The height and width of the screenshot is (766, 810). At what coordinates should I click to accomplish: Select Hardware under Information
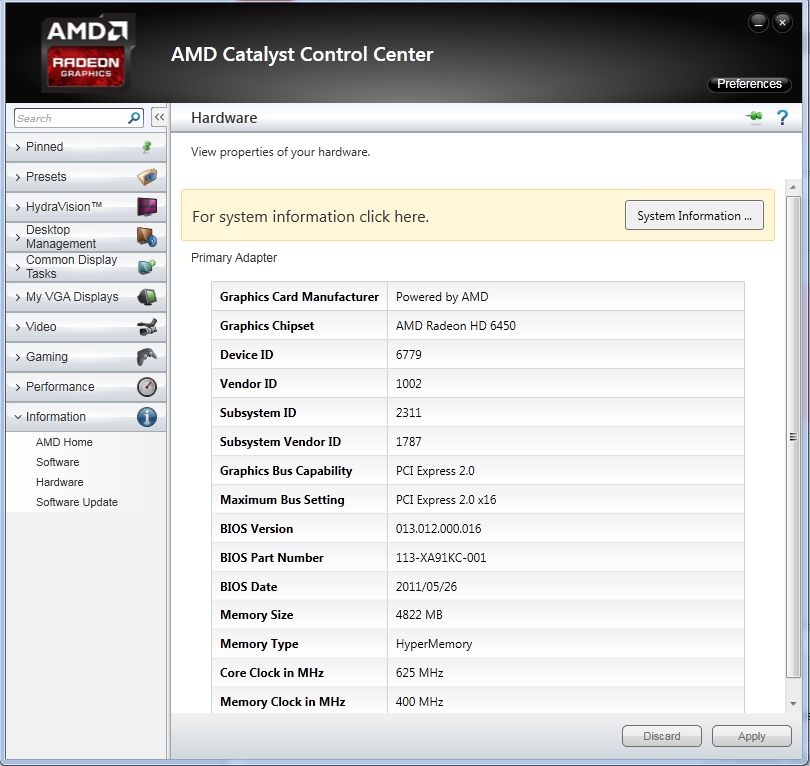59,482
